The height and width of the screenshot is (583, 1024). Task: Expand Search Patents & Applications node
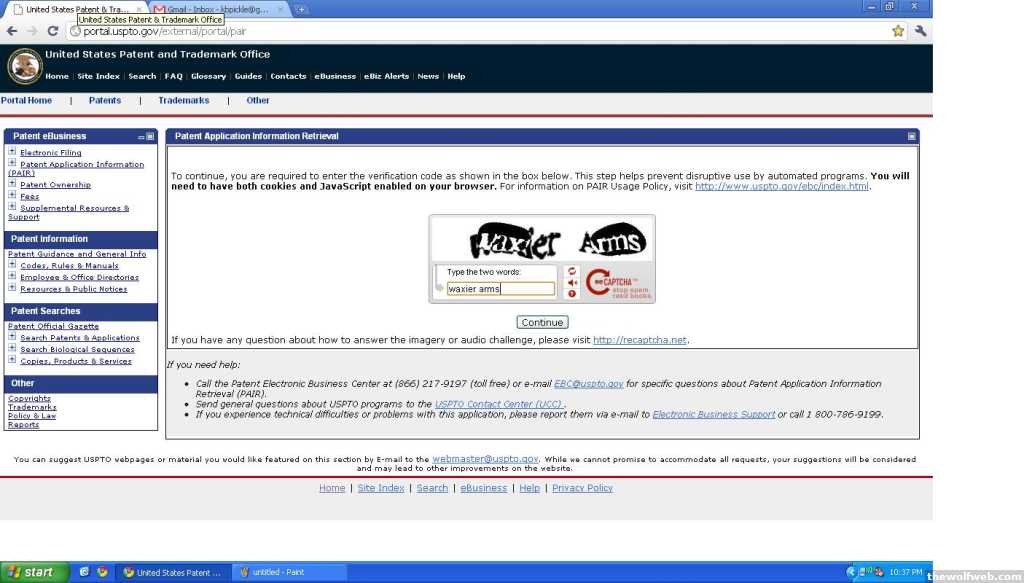click(12, 337)
